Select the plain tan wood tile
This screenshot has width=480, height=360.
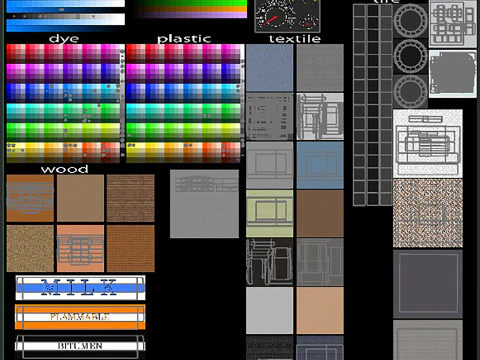tap(80, 198)
